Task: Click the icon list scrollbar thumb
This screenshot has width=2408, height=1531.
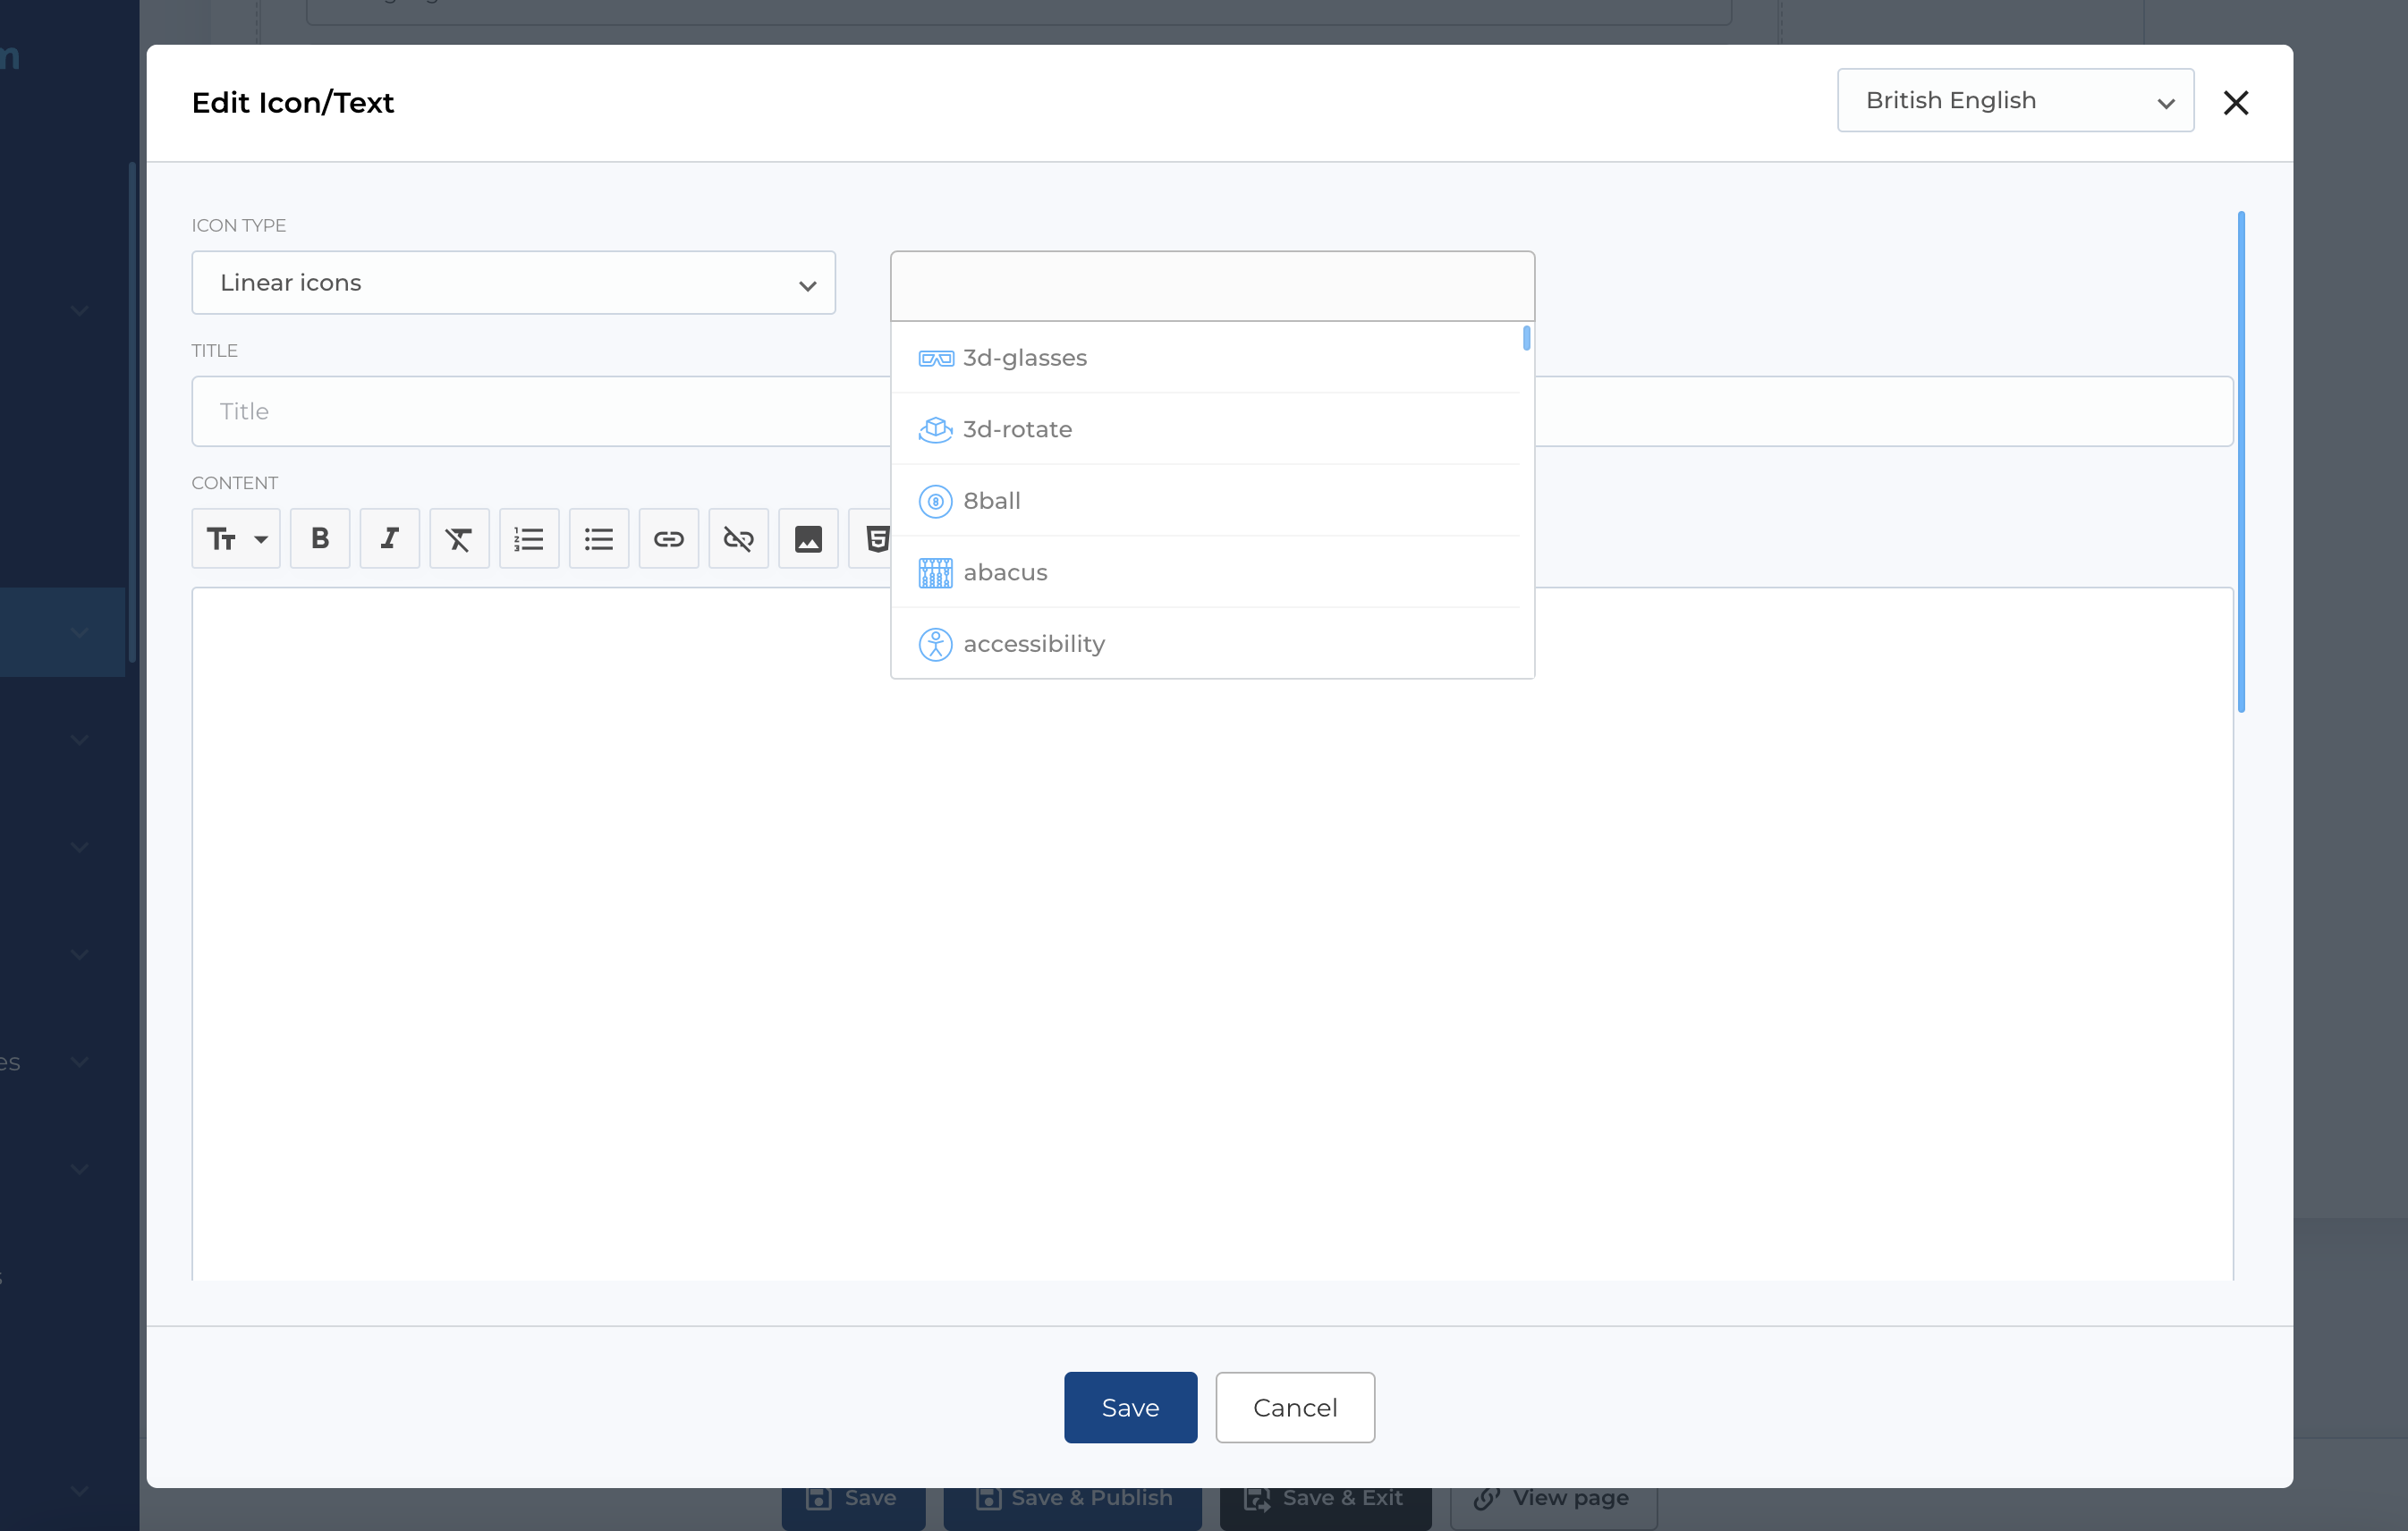Action: [x=1526, y=338]
